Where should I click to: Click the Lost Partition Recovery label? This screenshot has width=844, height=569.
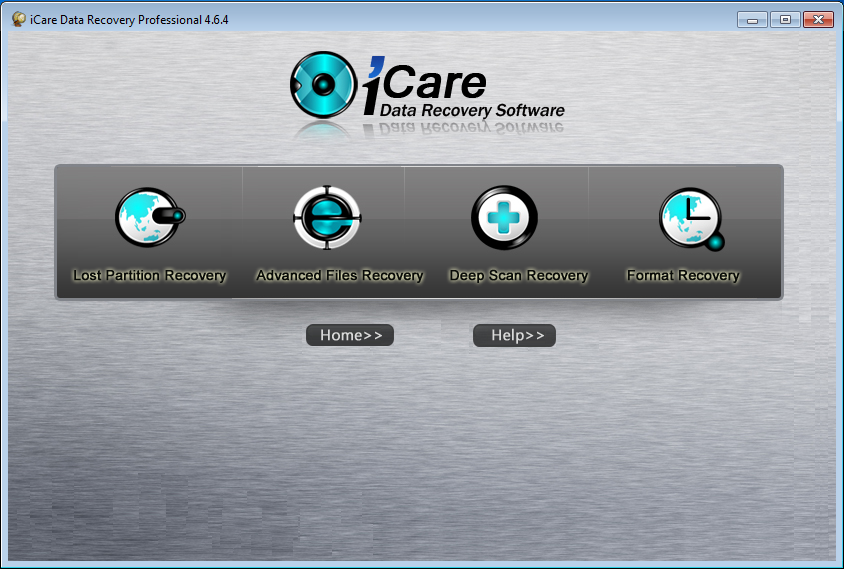coord(150,275)
